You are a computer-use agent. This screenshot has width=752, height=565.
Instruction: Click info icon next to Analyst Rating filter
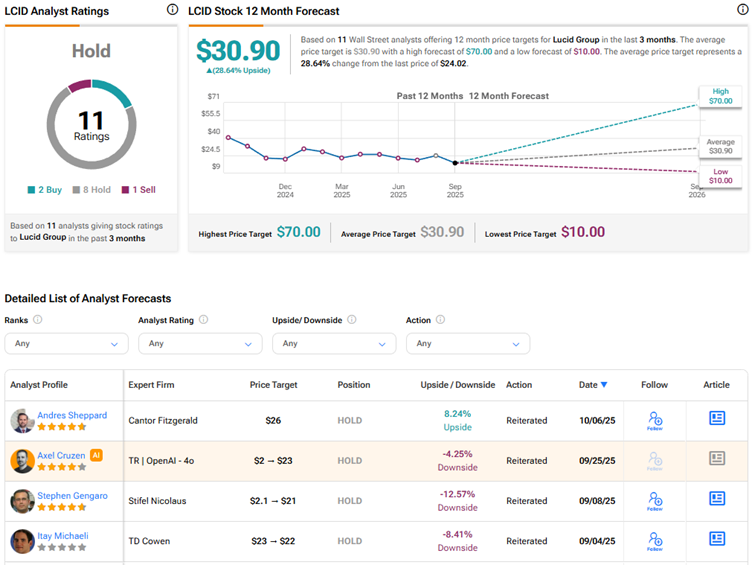click(x=203, y=320)
